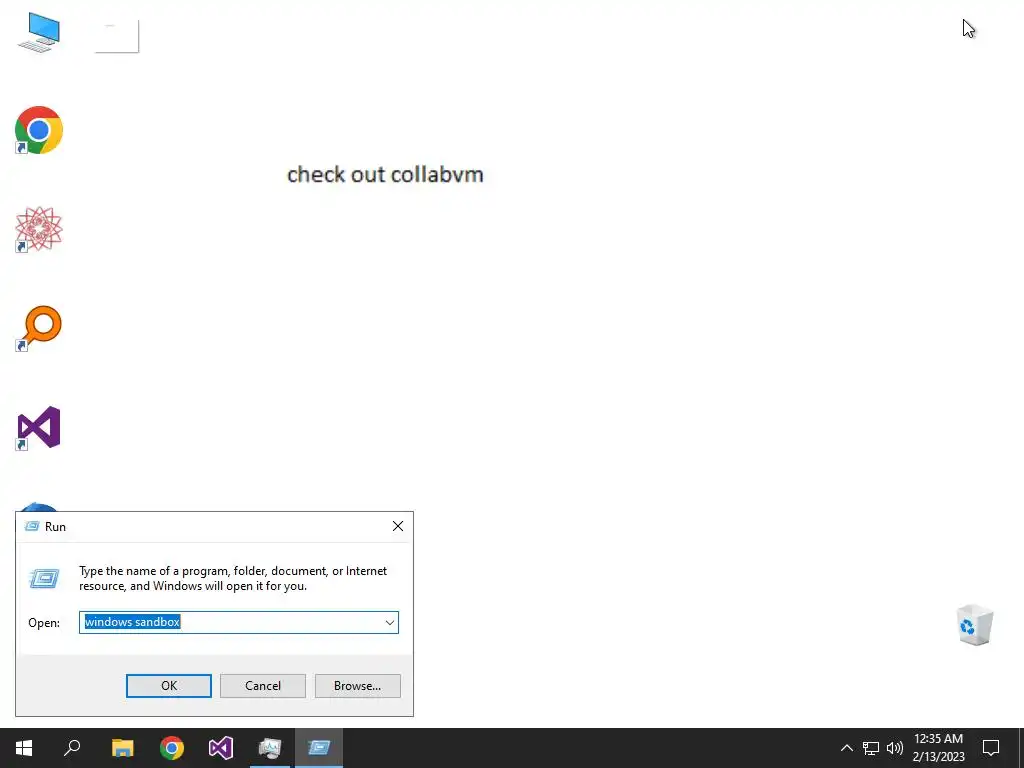This screenshot has width=1024, height=768.
Task: Switch to Task Manager taskbar icon
Action: tap(270, 748)
